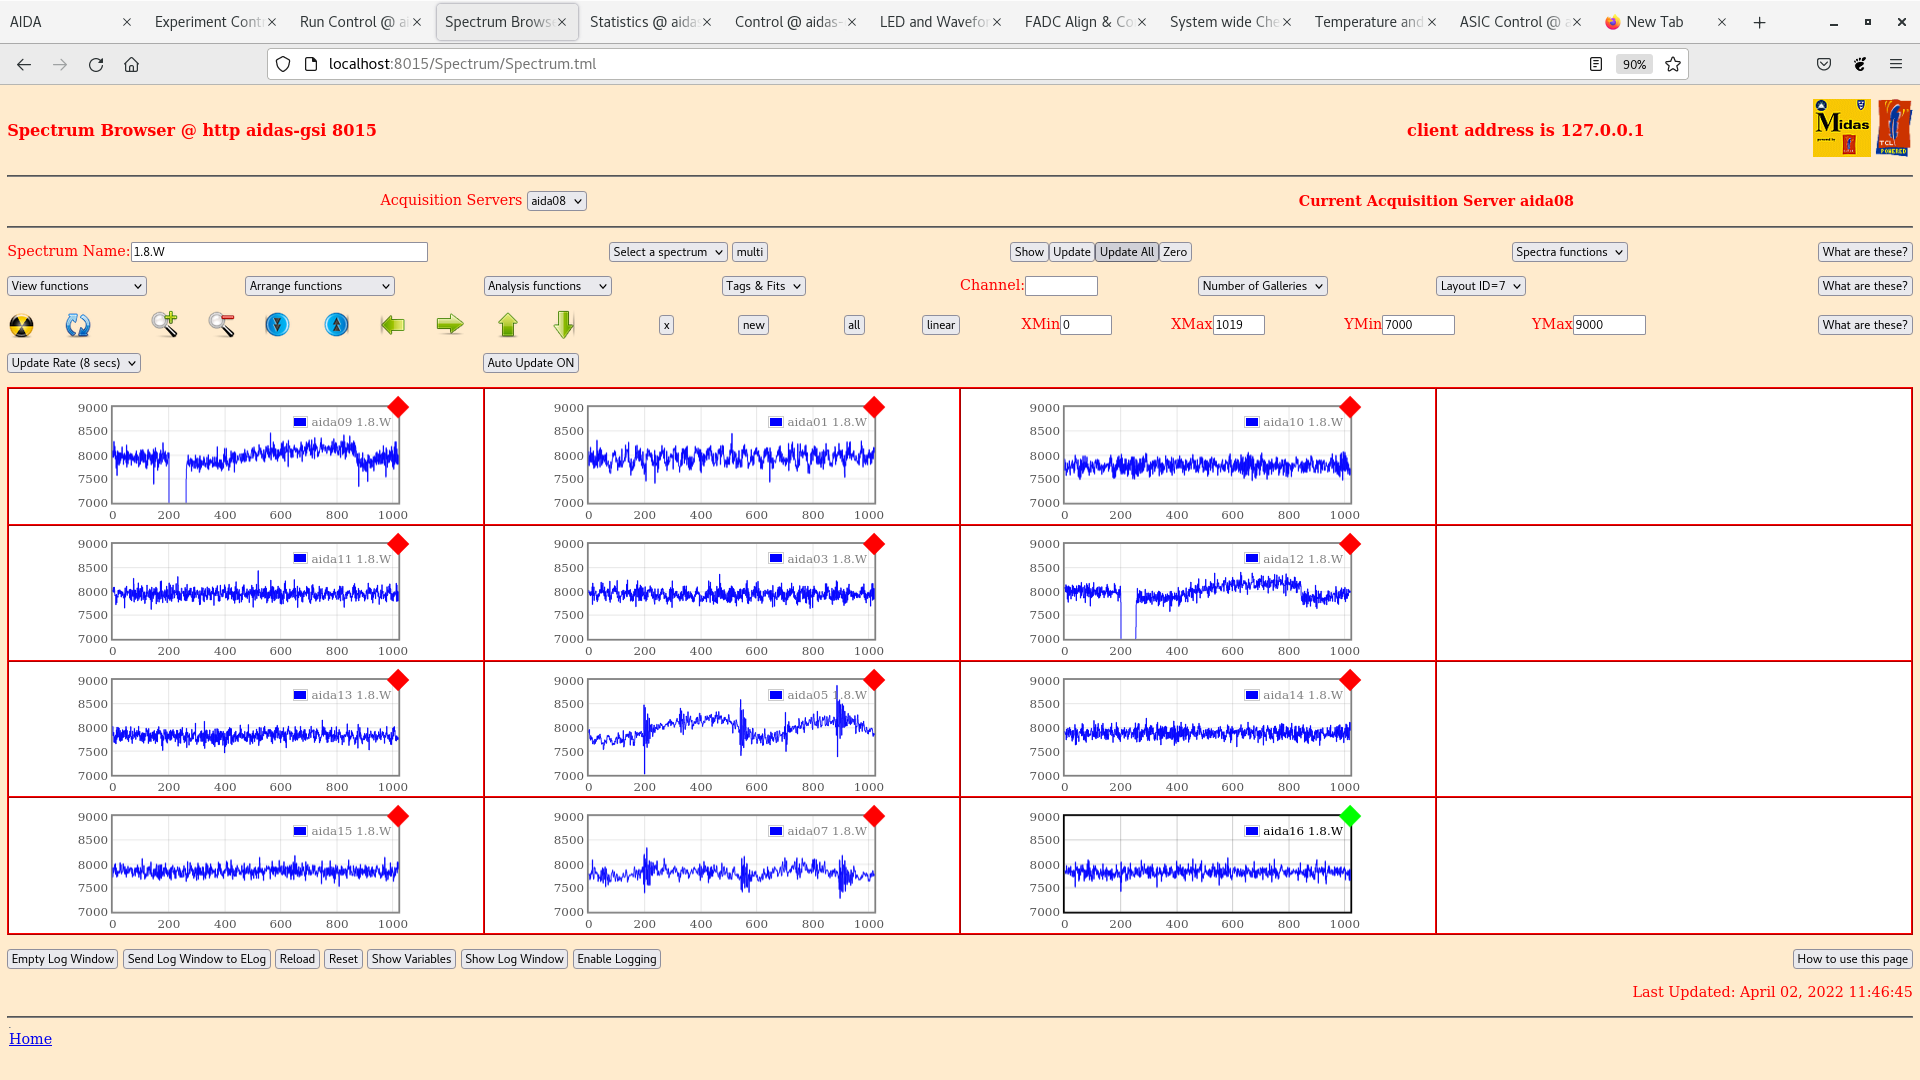The height and width of the screenshot is (1080, 1920).
Task: Click the zoom in magnifier icon
Action: (x=165, y=324)
